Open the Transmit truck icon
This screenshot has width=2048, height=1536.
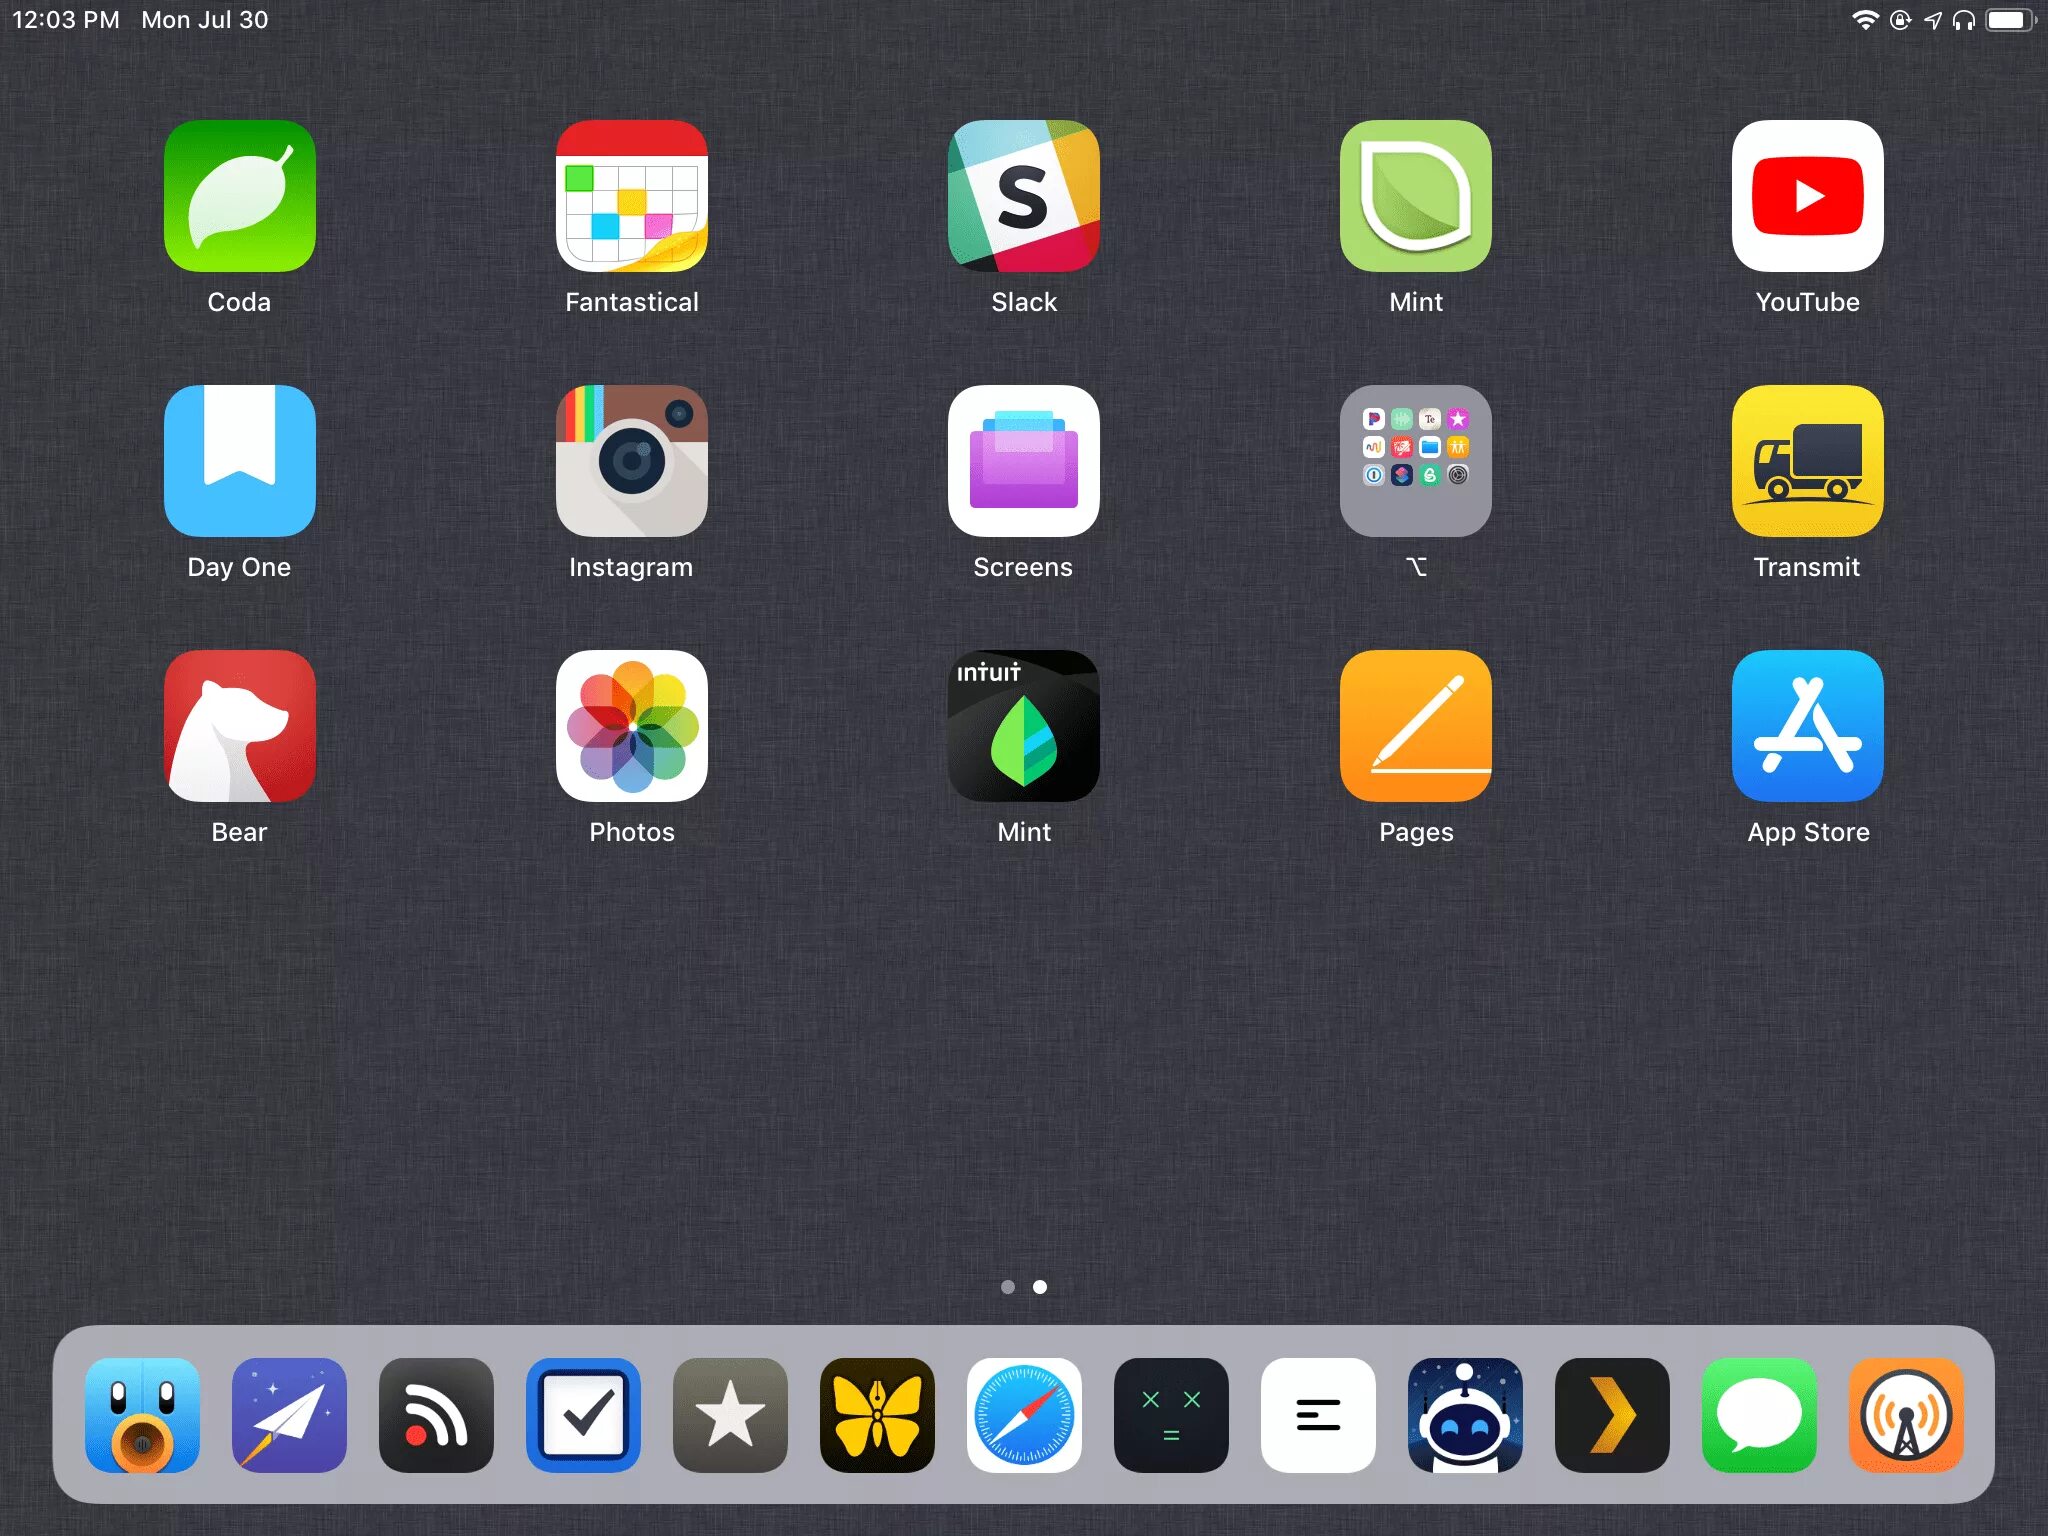(x=1807, y=461)
